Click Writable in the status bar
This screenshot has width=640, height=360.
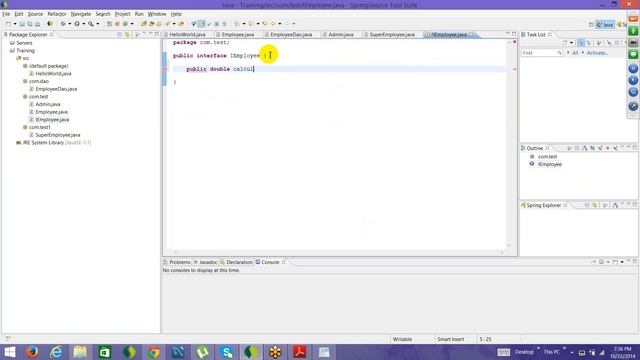click(x=402, y=339)
